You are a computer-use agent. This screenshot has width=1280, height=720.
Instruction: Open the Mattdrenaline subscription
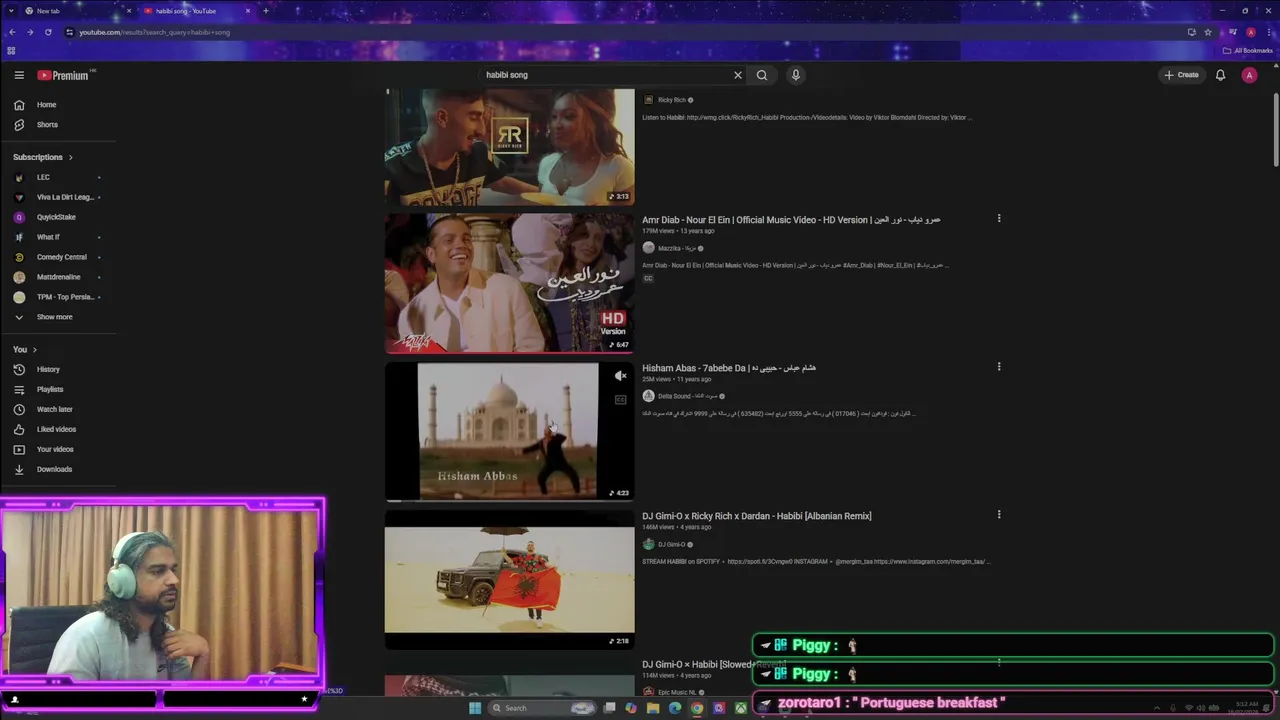coord(60,277)
